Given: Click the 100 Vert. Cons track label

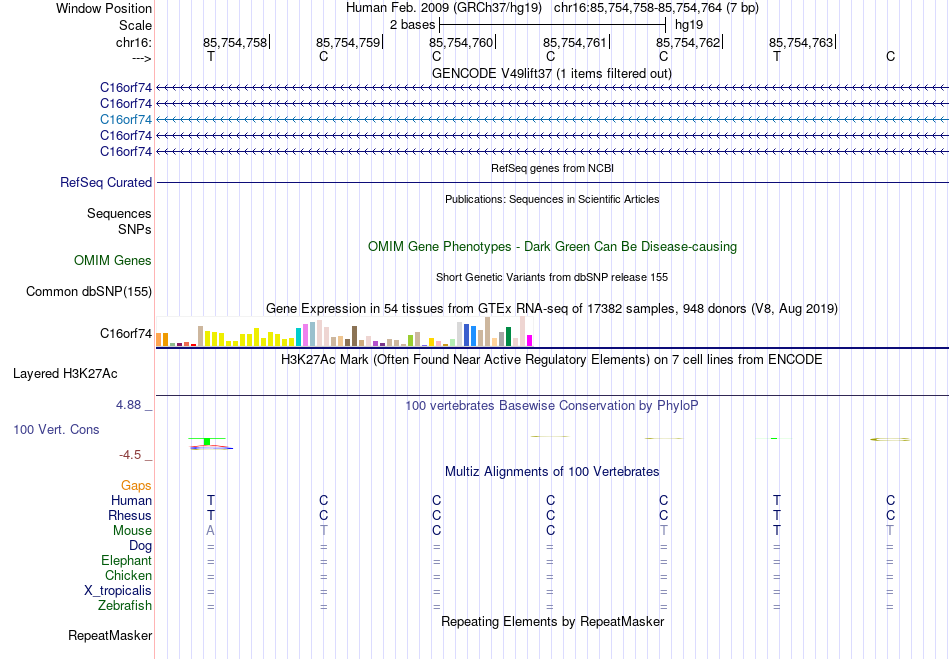Looking at the screenshot, I should [x=56, y=429].
